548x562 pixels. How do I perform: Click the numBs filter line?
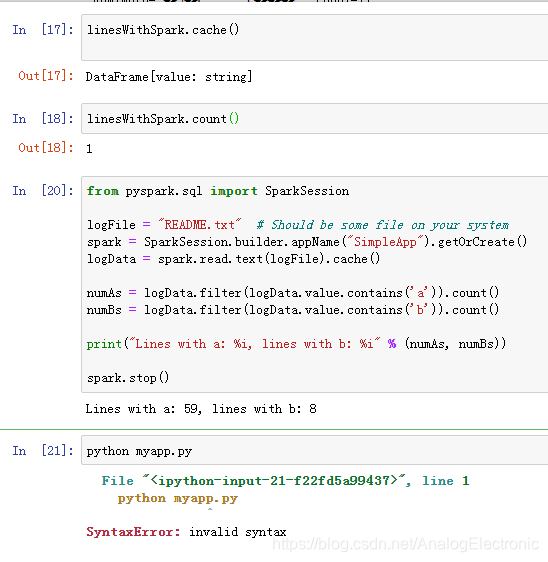tap(293, 310)
